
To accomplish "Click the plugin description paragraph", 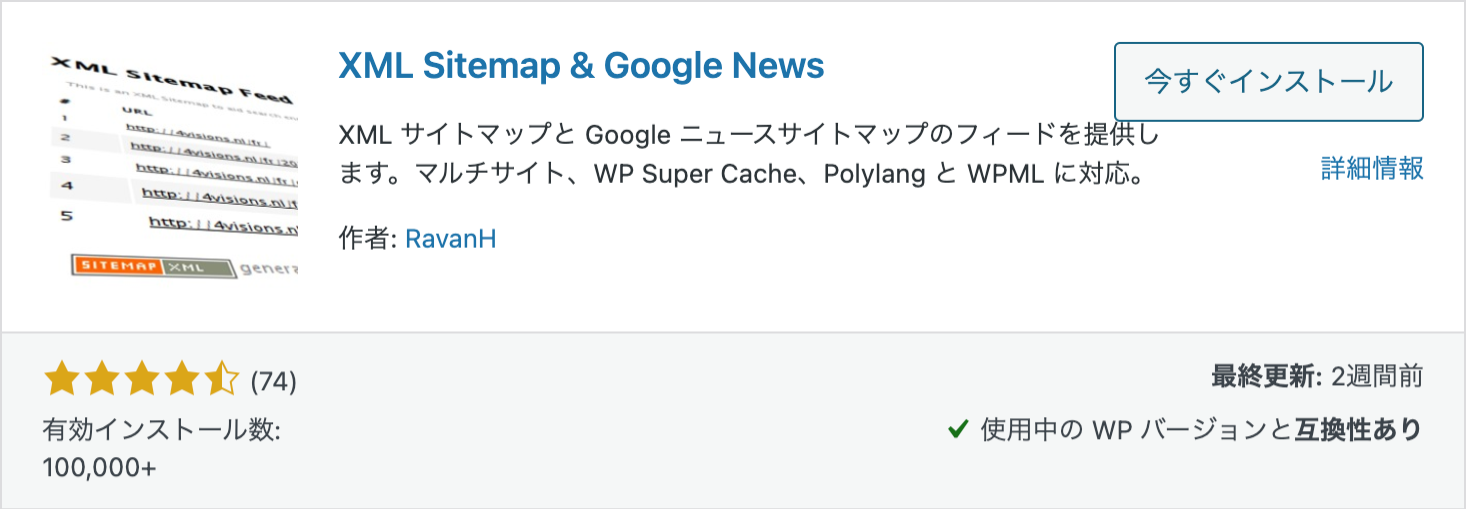I will (x=749, y=155).
